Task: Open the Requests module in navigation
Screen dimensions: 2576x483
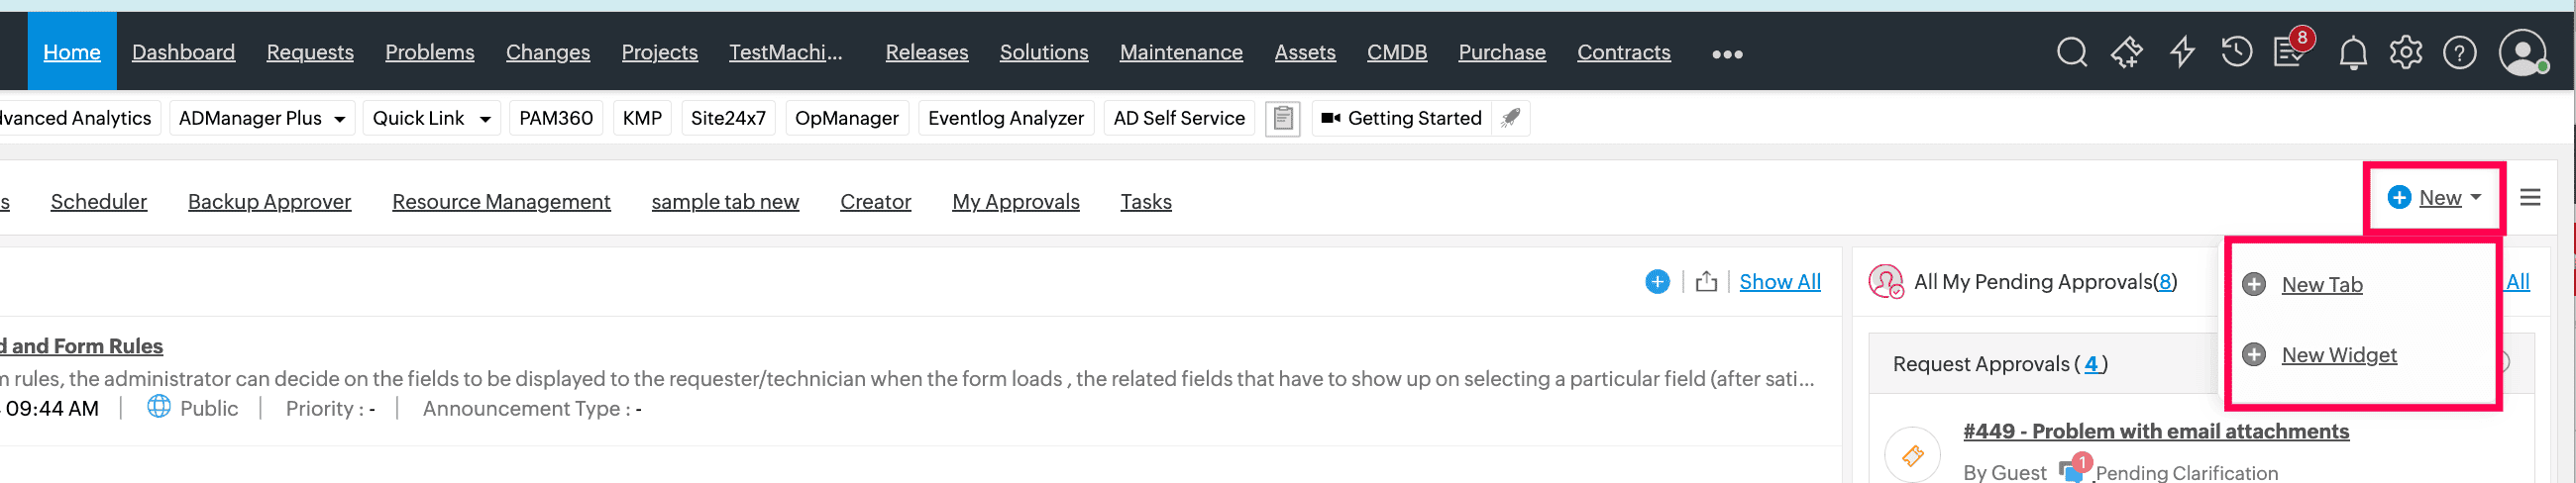Action: [x=310, y=52]
